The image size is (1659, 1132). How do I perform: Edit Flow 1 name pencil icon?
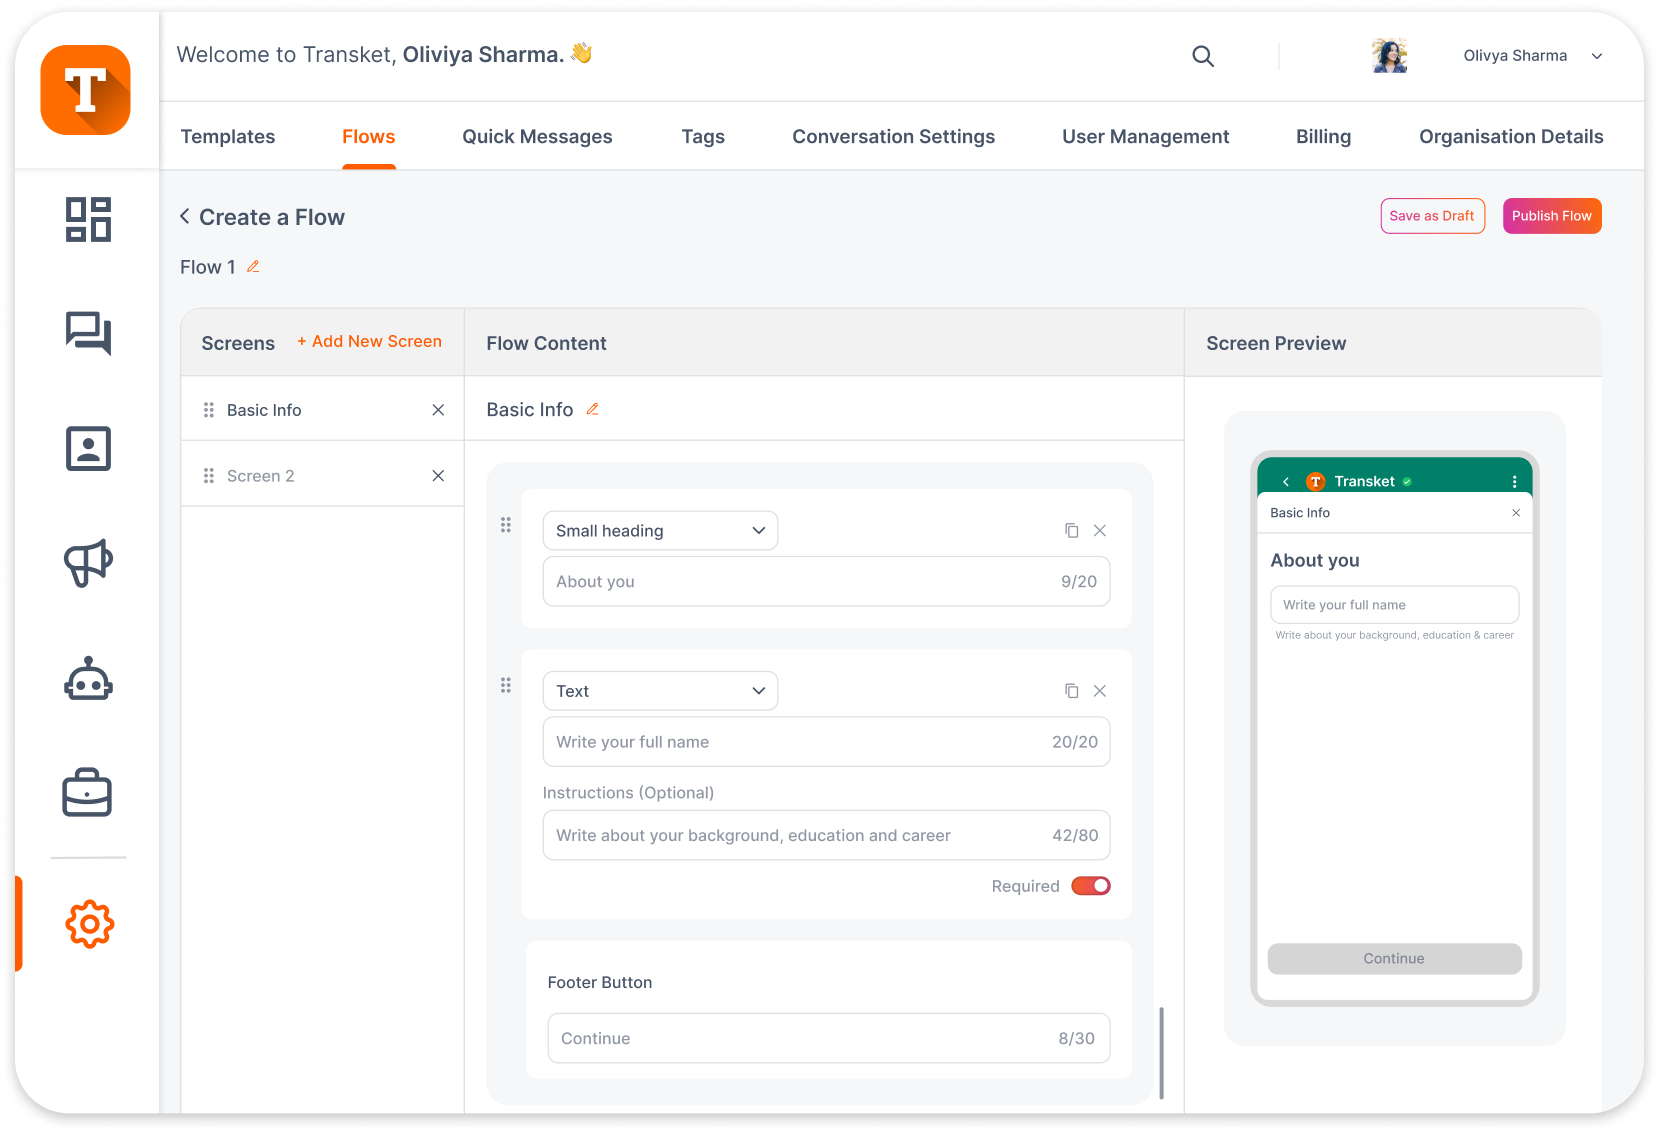tap(253, 267)
